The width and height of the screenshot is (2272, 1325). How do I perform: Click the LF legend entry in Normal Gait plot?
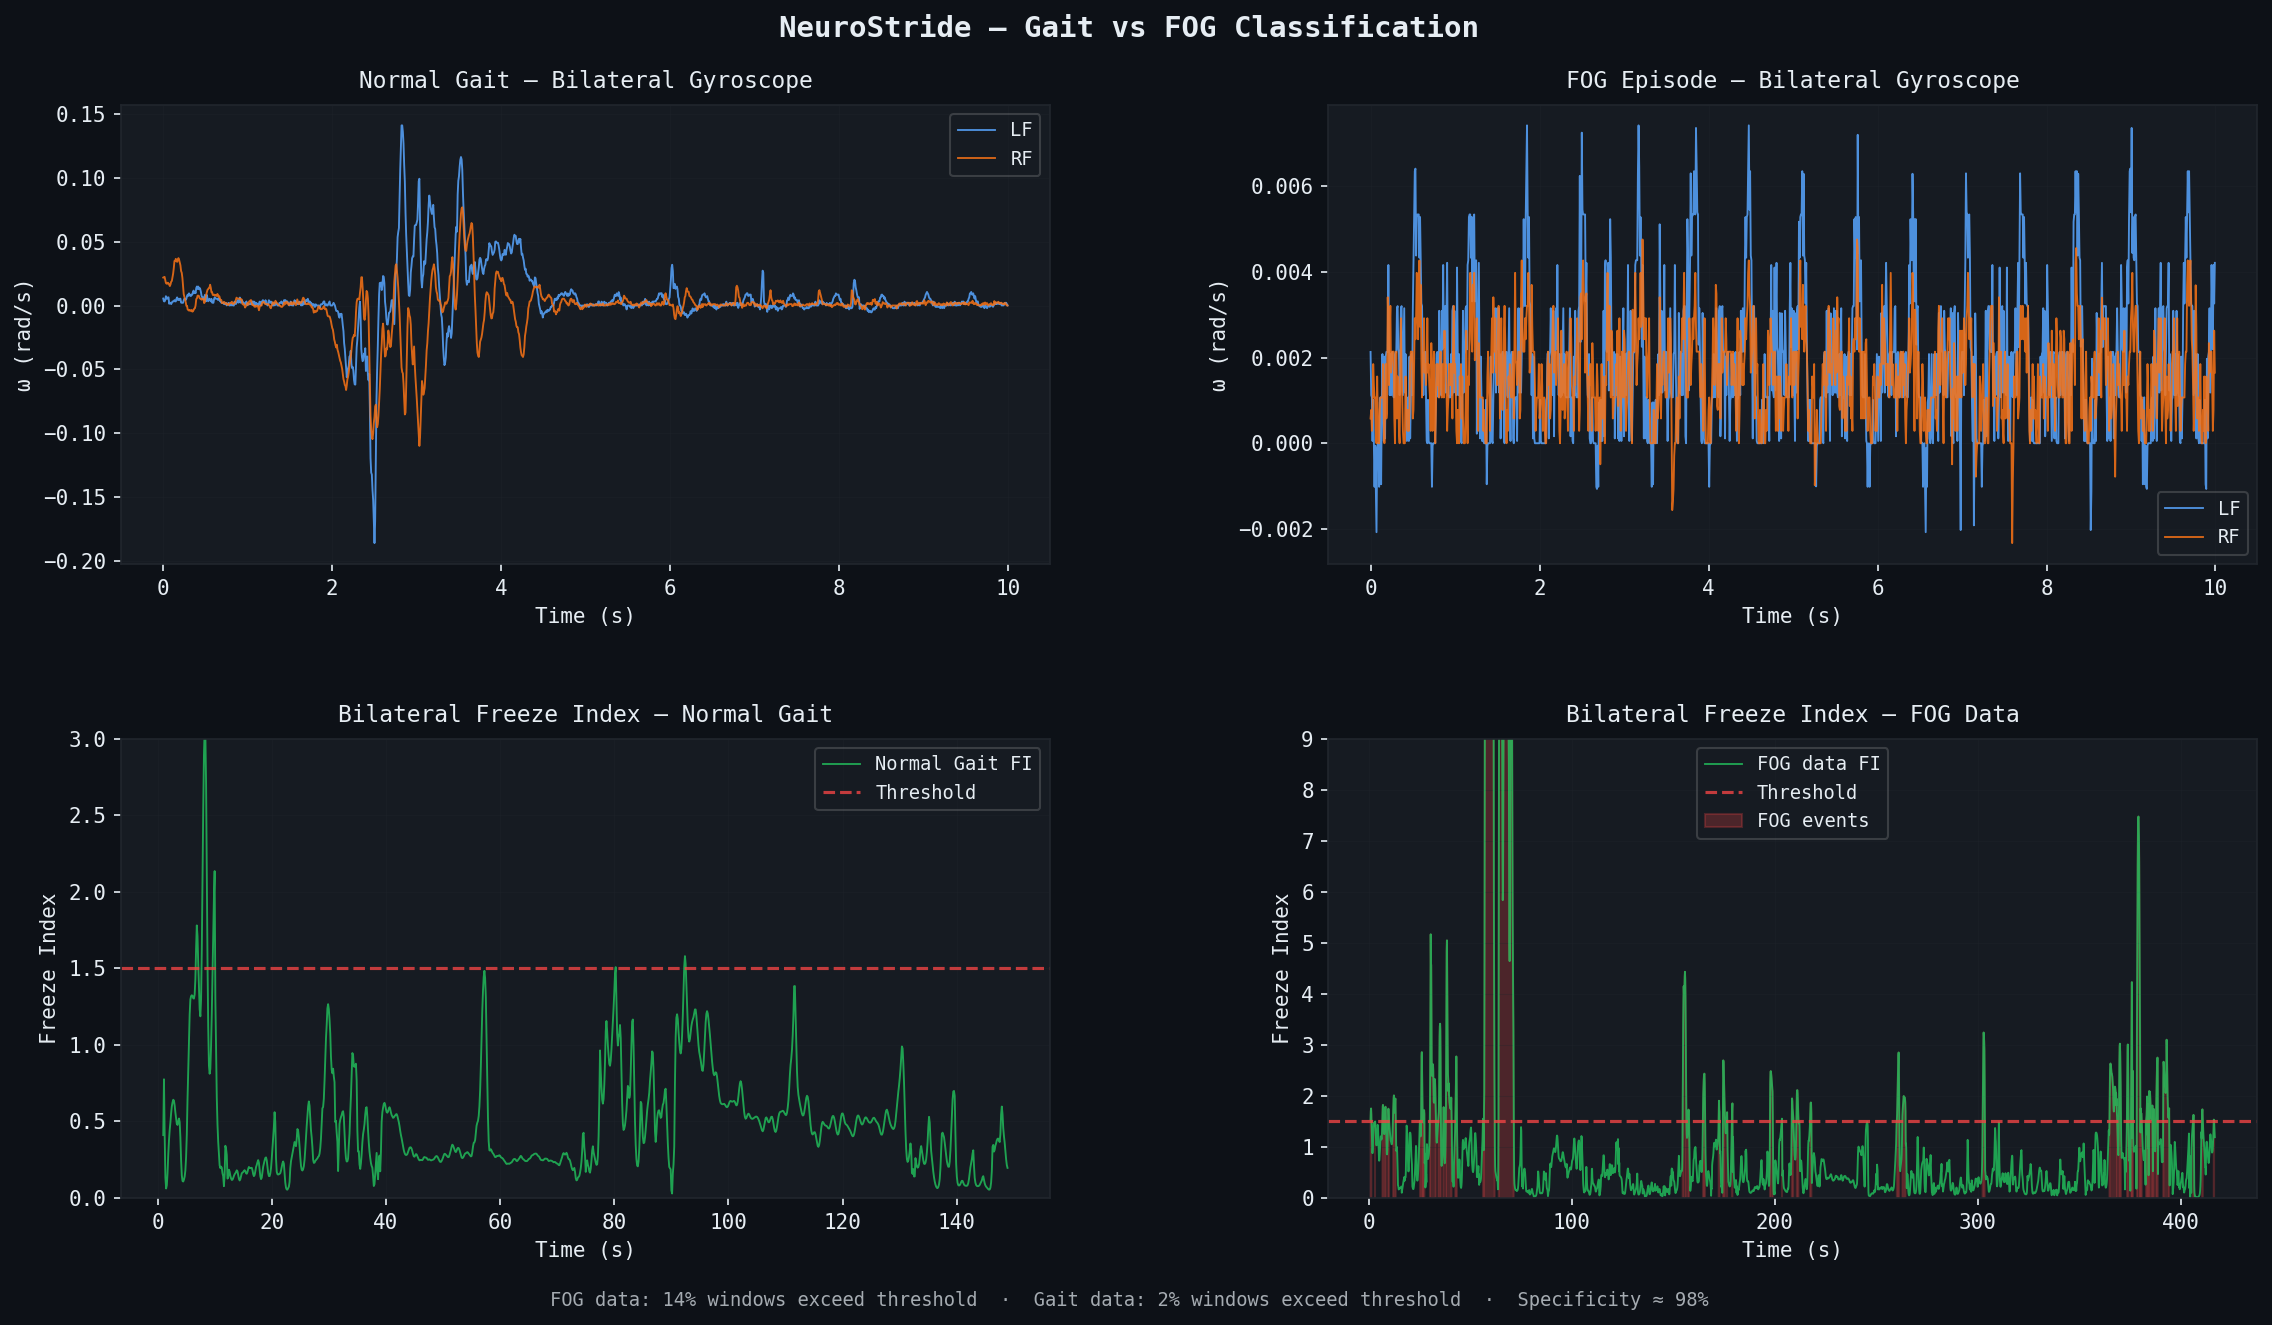click(x=1019, y=130)
